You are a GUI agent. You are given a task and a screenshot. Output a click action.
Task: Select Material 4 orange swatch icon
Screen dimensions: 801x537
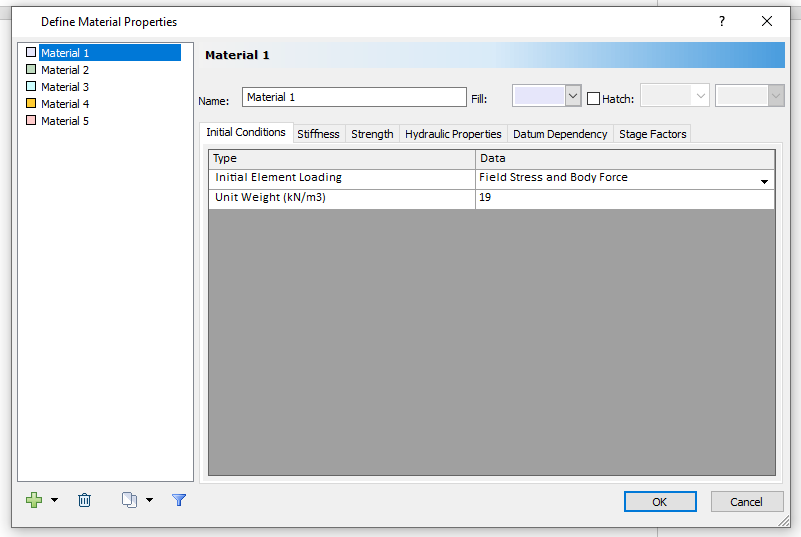pyautogui.click(x=31, y=104)
